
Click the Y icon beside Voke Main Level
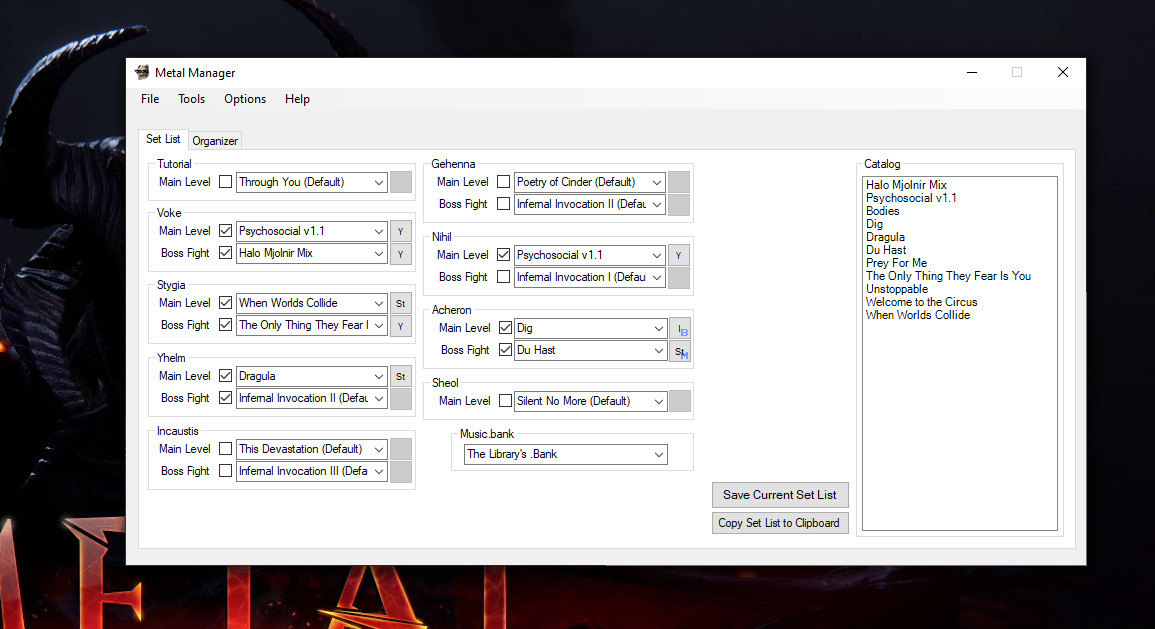[x=400, y=231]
